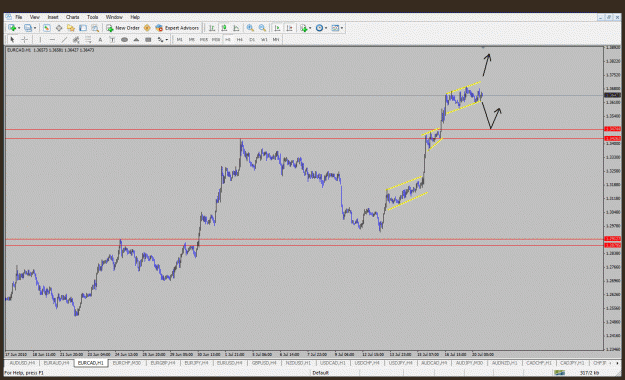Switch to the GBPUSD,H4 chart tab
The width and height of the screenshot is (625, 380).
[x=264, y=363]
